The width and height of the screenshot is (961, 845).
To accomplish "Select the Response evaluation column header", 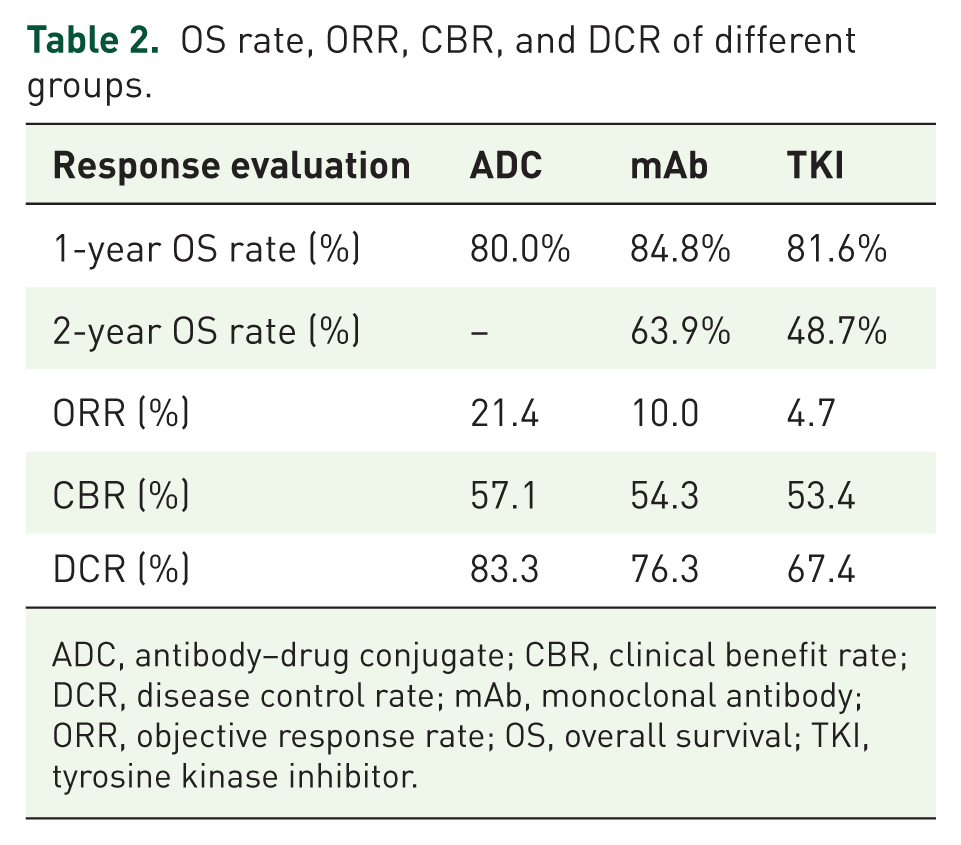I will pos(231,165).
